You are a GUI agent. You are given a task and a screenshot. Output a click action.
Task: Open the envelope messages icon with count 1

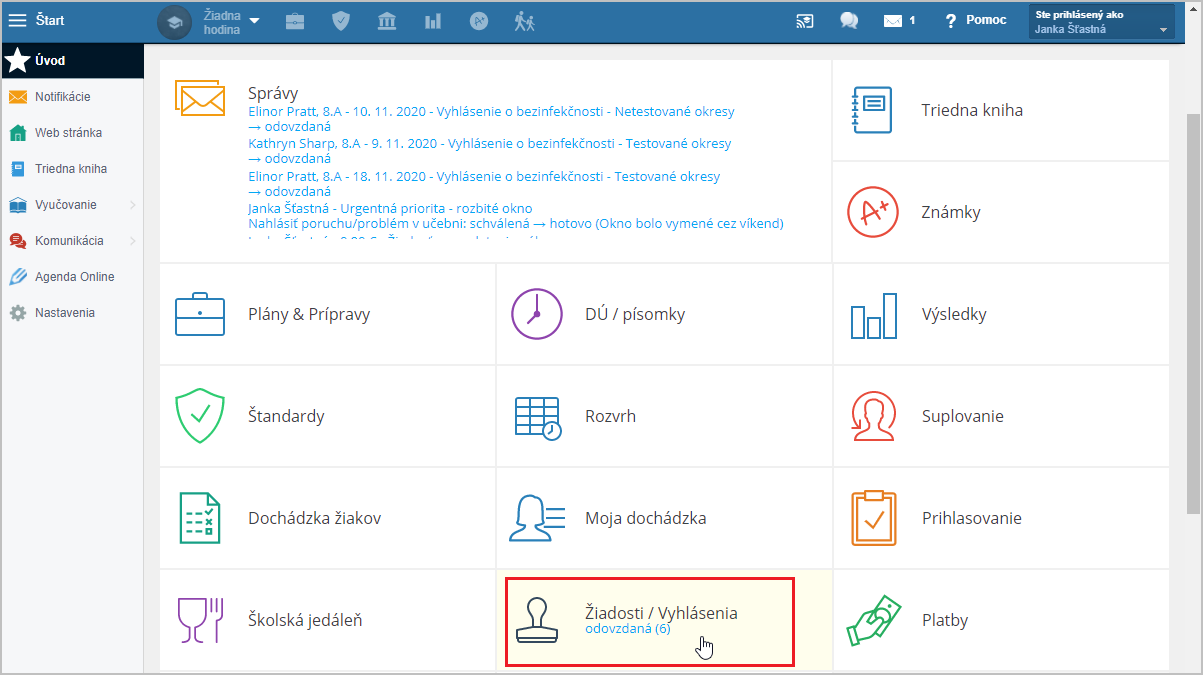[x=899, y=21]
